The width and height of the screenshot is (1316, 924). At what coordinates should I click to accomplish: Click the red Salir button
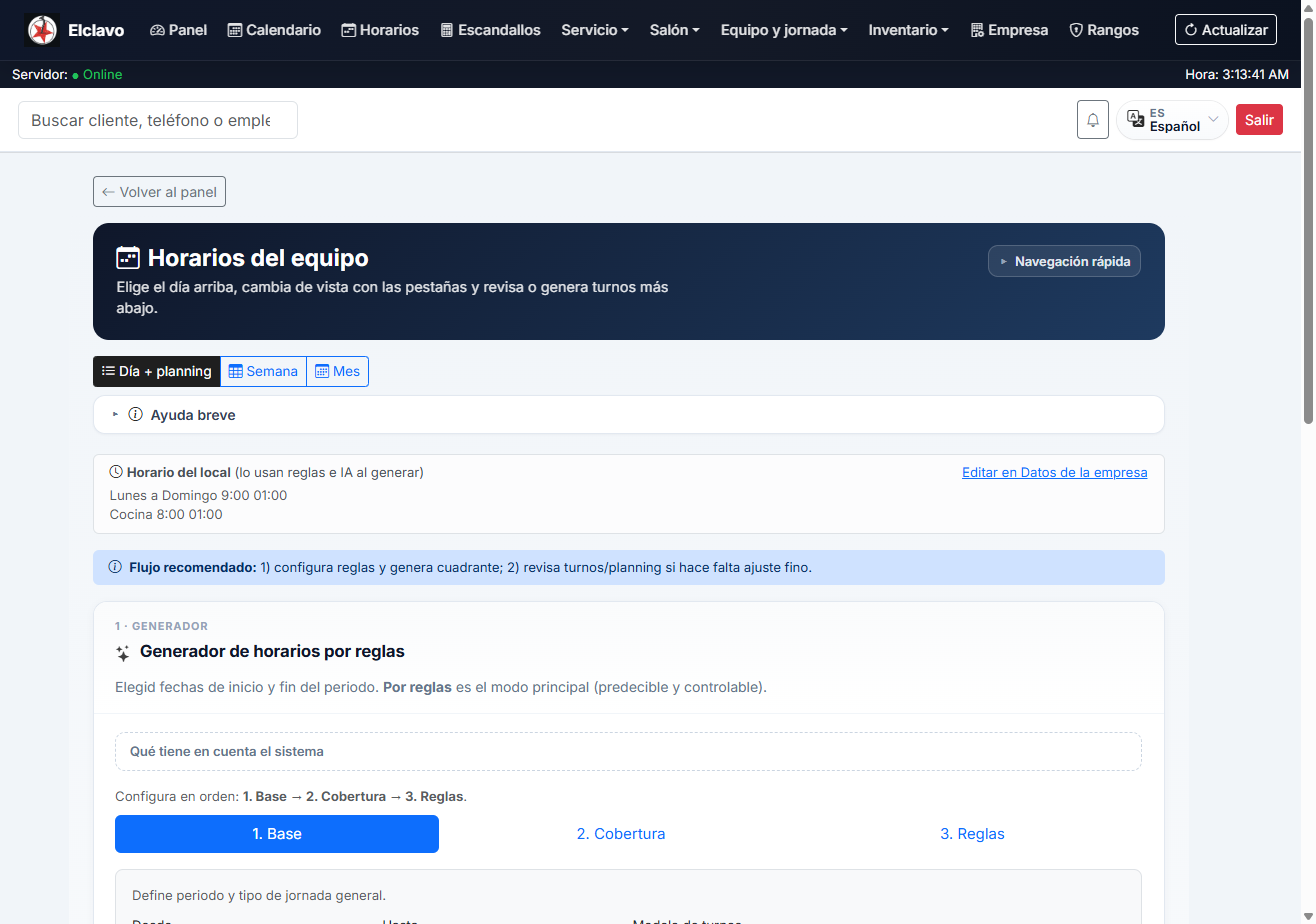[1259, 120]
